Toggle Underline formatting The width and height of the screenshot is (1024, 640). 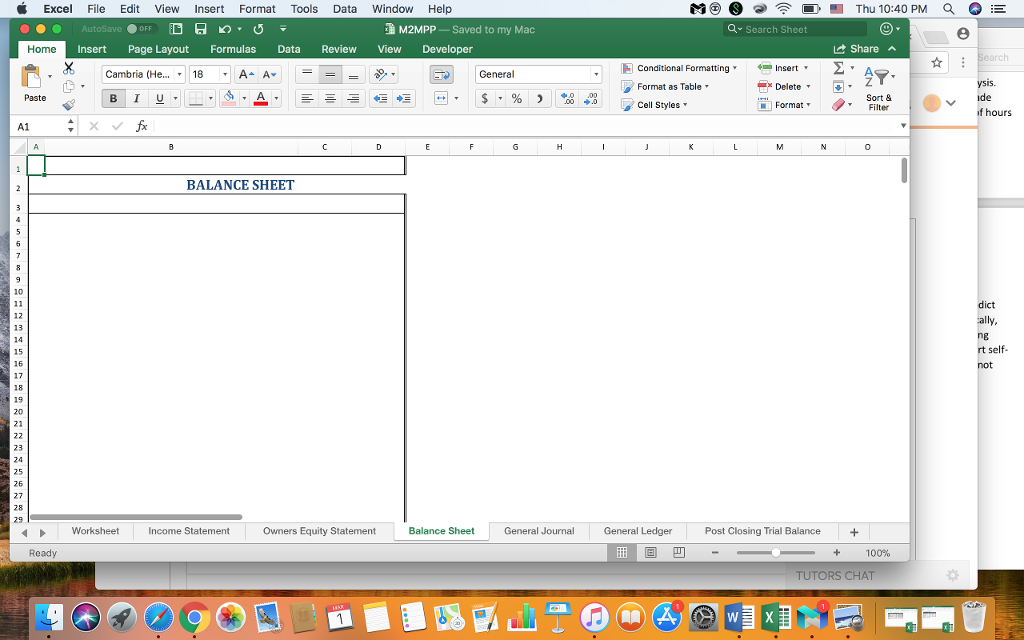[x=159, y=99]
